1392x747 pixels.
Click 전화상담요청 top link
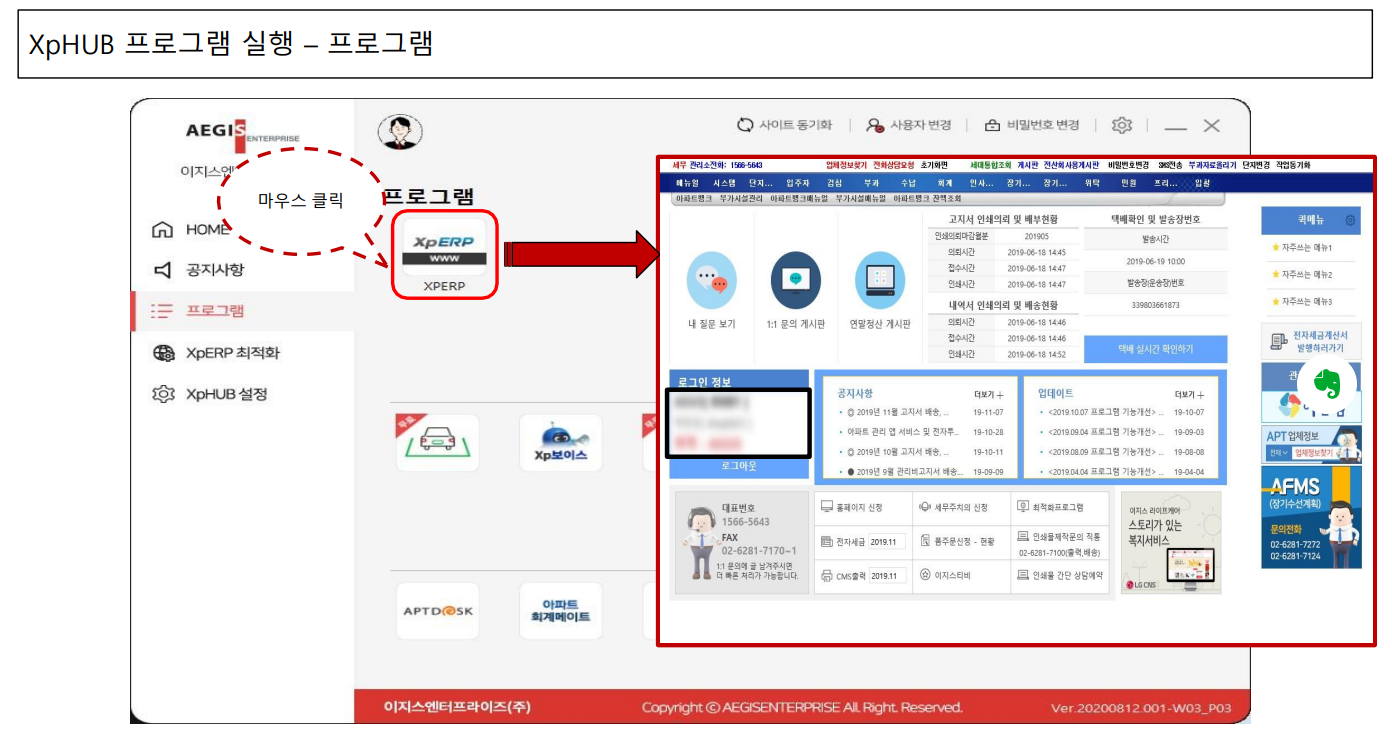pos(893,164)
